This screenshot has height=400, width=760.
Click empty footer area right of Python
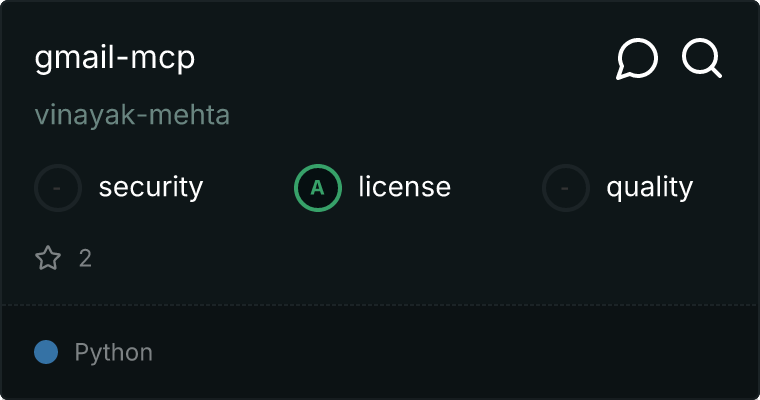coord(450,352)
